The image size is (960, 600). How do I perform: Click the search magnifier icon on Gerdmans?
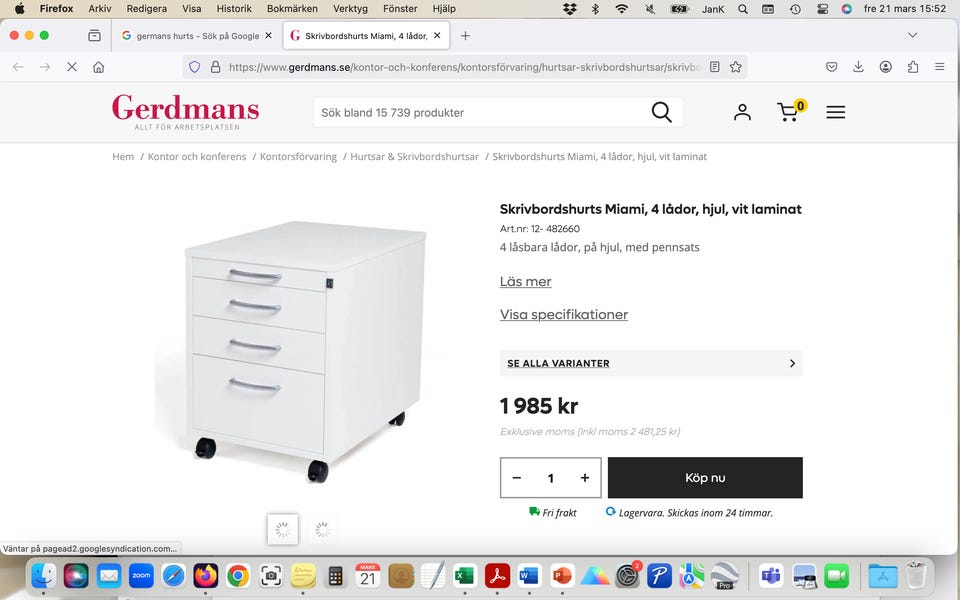coord(661,112)
